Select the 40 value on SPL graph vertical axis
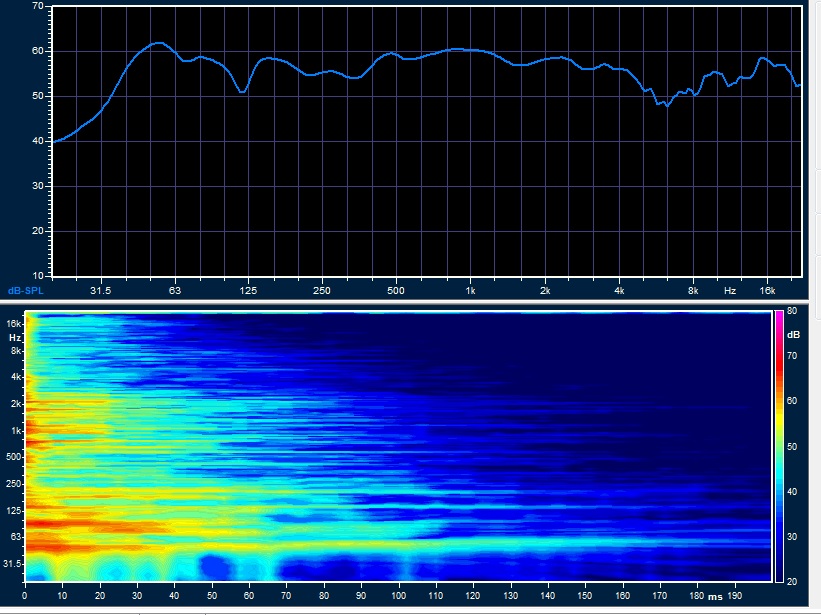Viewport: 821px width, 615px height. (x=38, y=141)
